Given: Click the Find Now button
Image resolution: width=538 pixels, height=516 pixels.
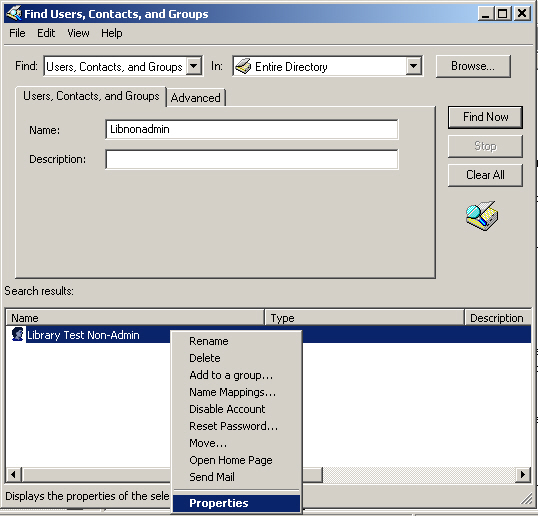Looking at the screenshot, I should coord(485,117).
